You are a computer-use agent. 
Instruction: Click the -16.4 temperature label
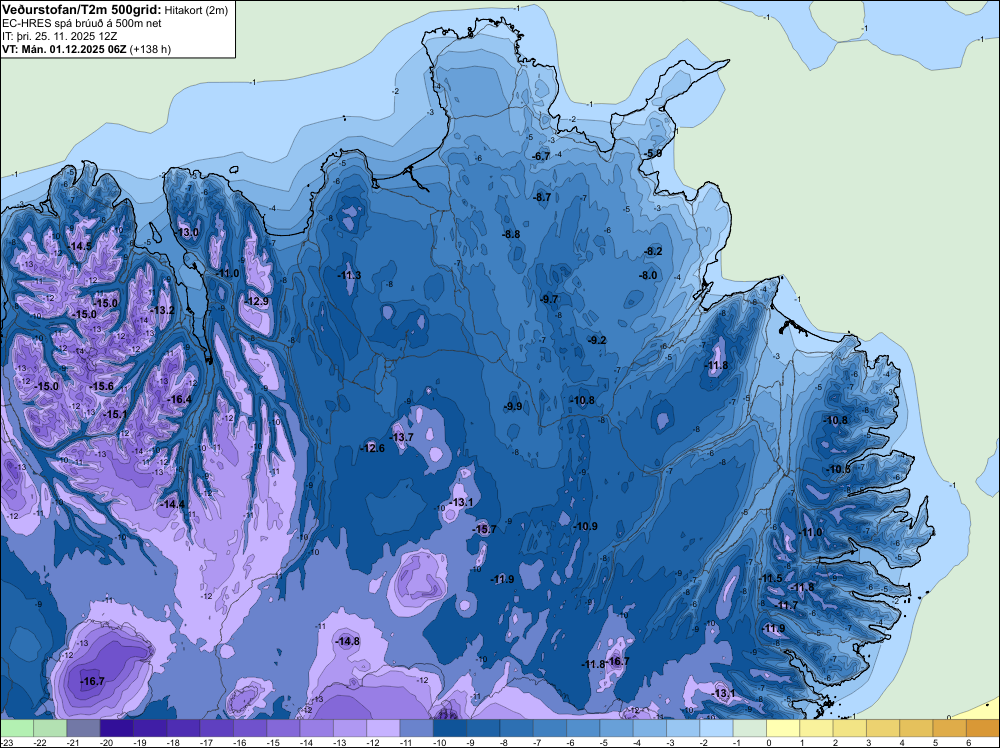click(x=179, y=399)
